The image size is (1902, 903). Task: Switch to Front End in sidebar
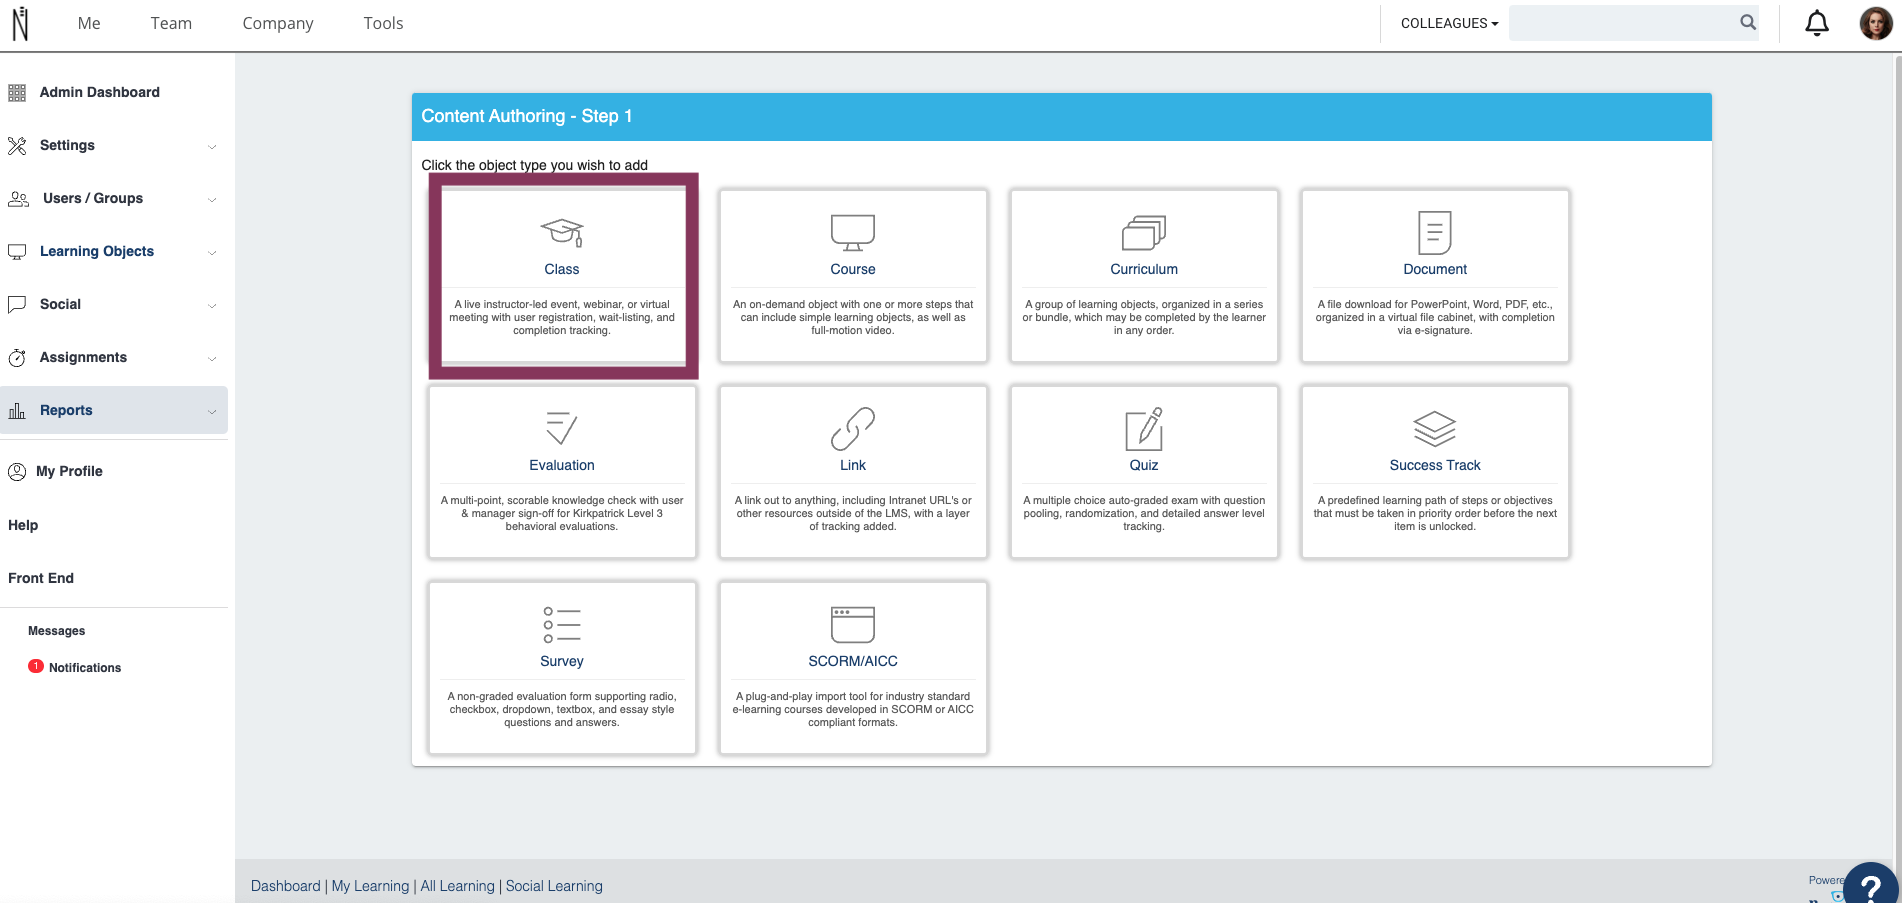point(41,578)
